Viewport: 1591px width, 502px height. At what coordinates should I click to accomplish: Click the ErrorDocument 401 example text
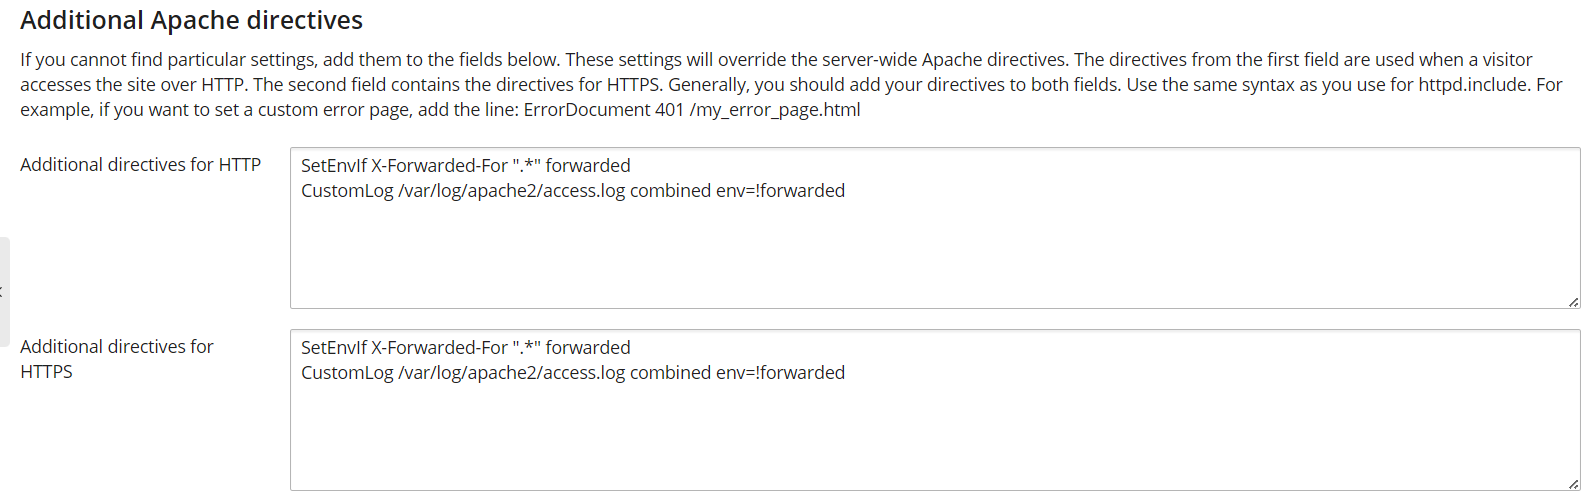click(x=692, y=110)
